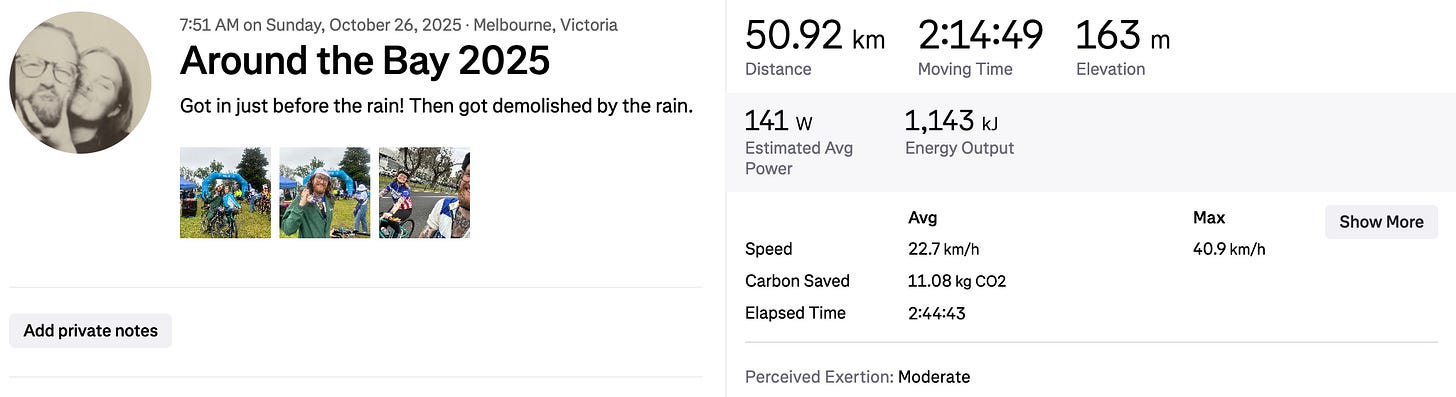Click the 141 W estimated power value
The width and height of the screenshot is (1456, 397).
pos(779,122)
